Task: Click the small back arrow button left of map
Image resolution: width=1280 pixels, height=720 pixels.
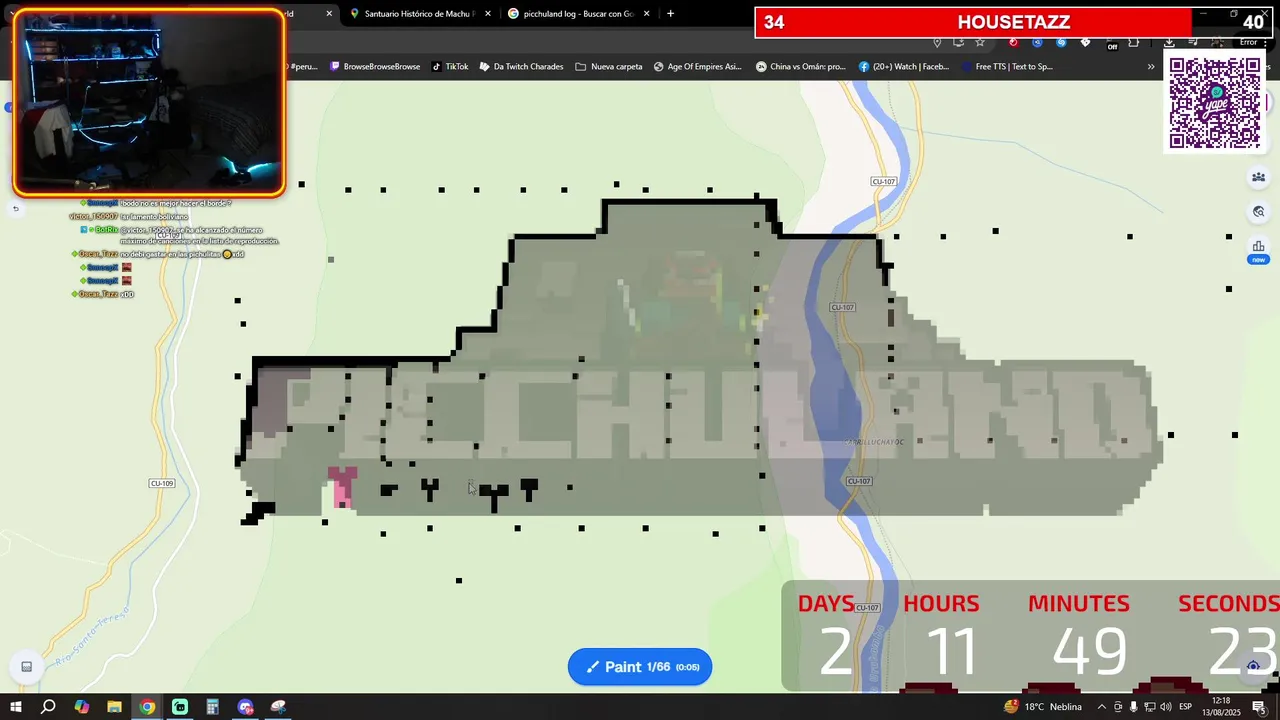Action: [15, 209]
